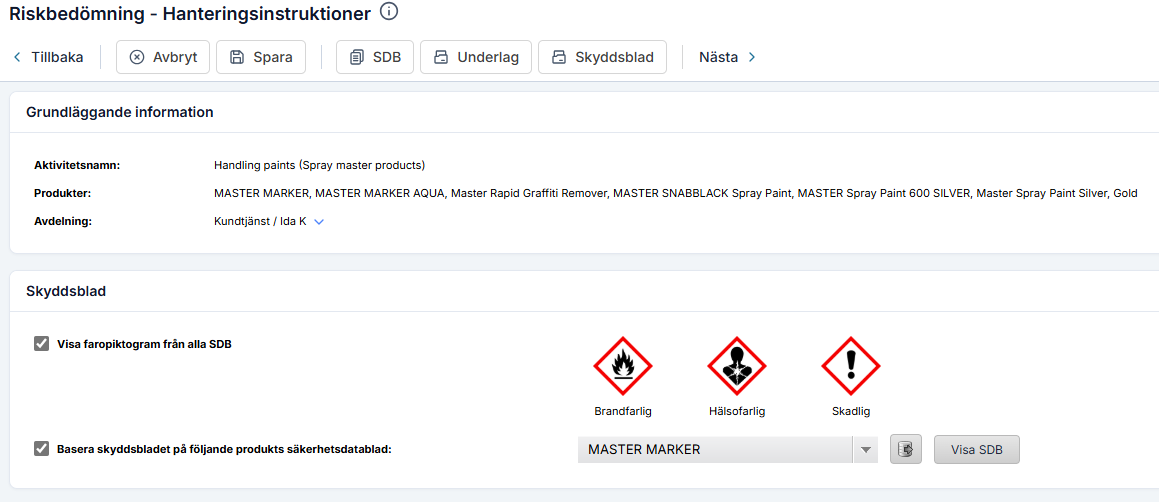Screen dimensions: 1159x502
Task: Open the MASTER MARKER product combo box
Action: [x=727, y=449]
